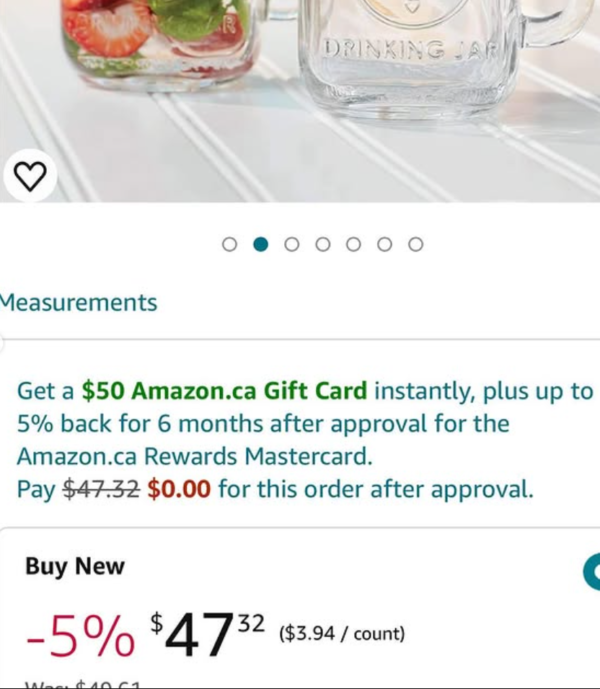Select the second image carousel dot

(261, 244)
